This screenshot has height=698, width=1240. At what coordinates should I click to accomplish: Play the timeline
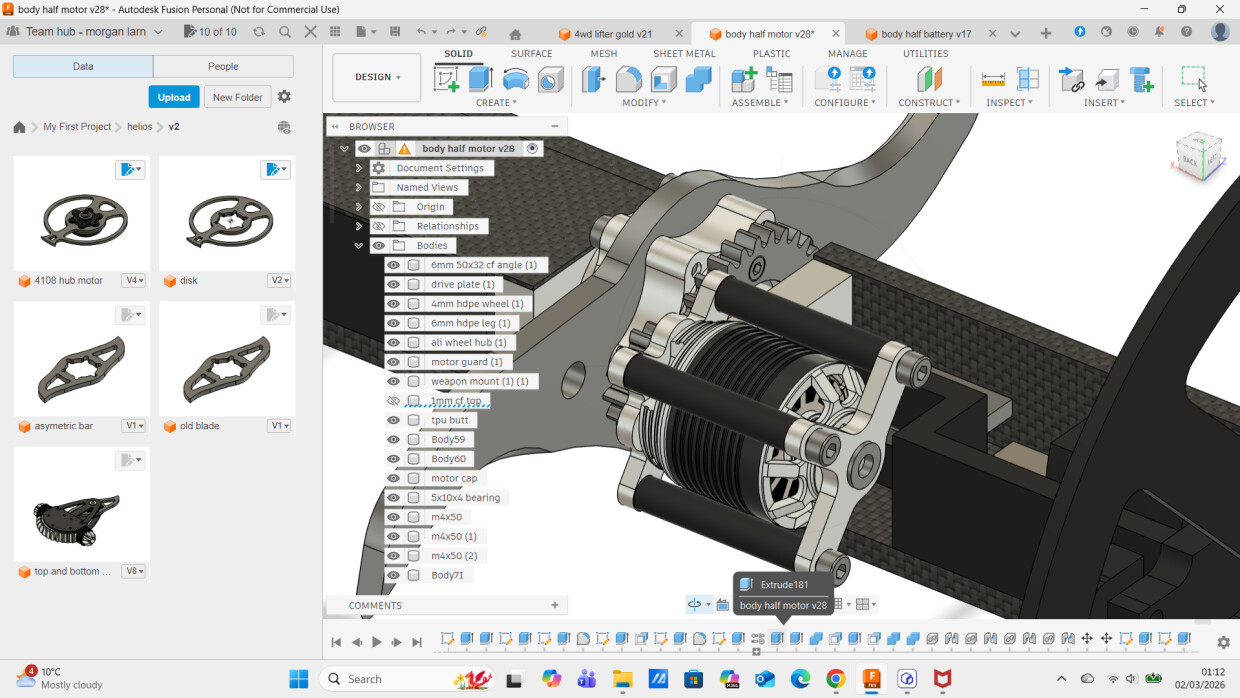click(x=376, y=642)
